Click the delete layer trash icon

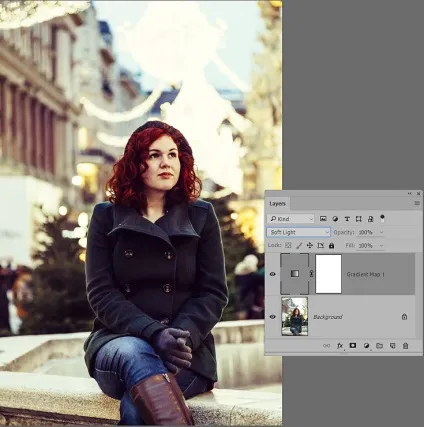405,346
